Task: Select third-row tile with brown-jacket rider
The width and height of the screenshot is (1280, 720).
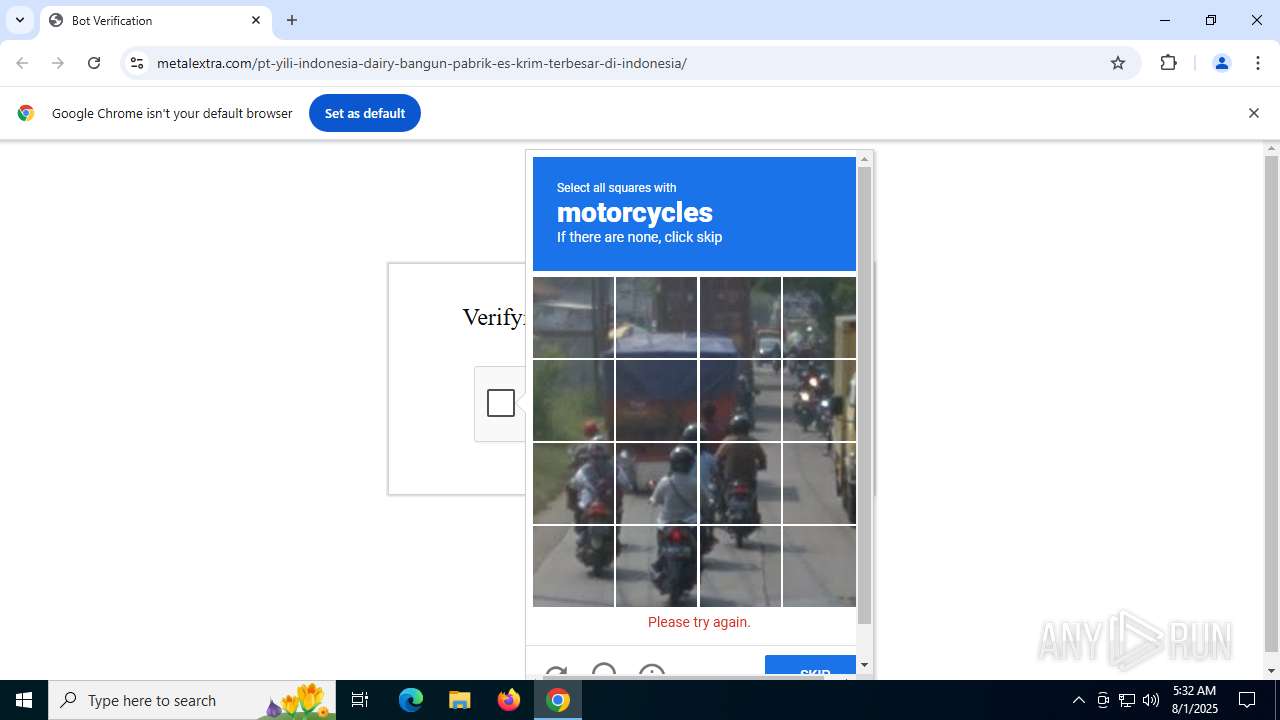Action: [740, 483]
